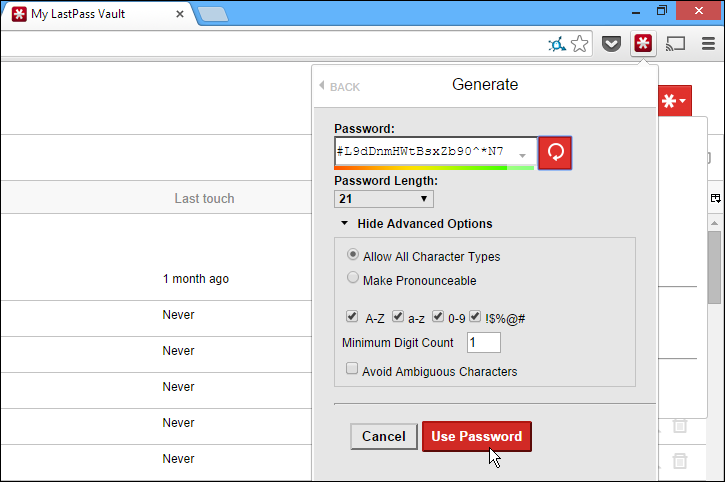Click the password strength meter bar

point(434,167)
